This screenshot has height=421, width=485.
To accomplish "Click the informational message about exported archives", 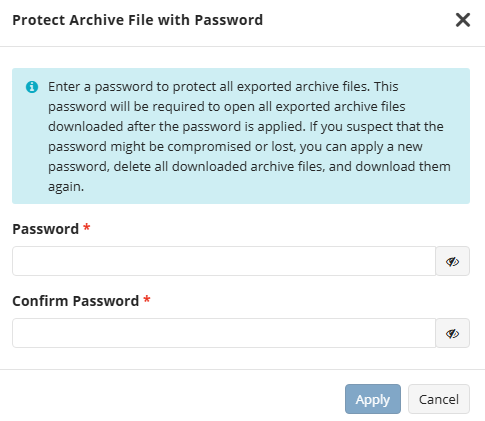I will (x=249, y=136).
